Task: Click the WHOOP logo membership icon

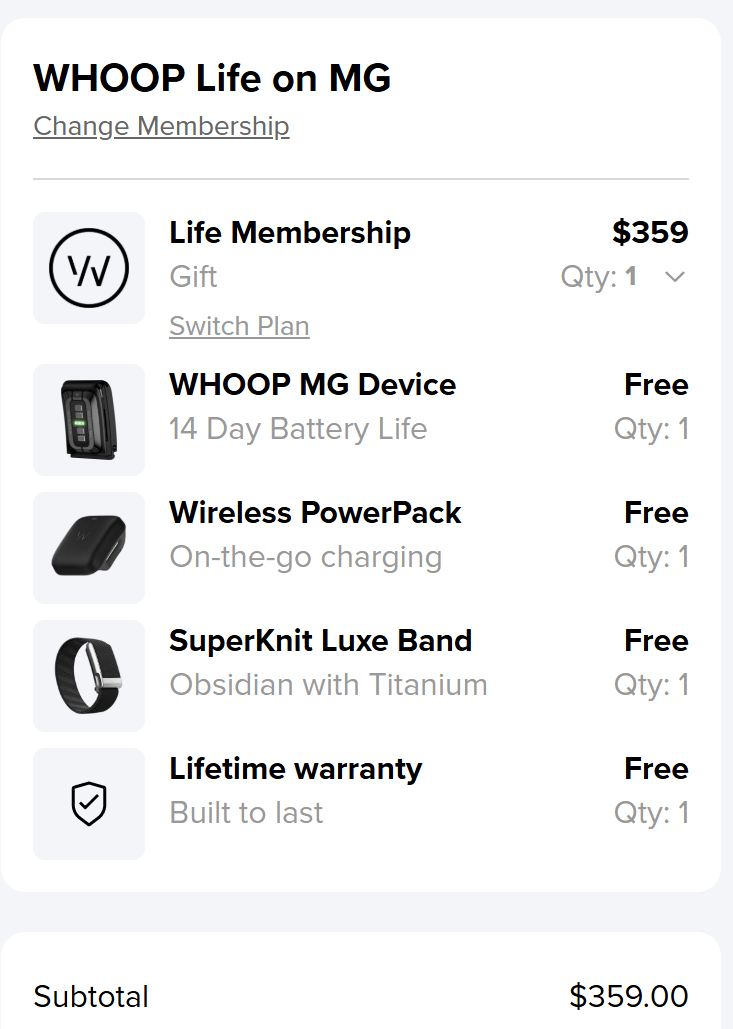Action: click(x=89, y=268)
